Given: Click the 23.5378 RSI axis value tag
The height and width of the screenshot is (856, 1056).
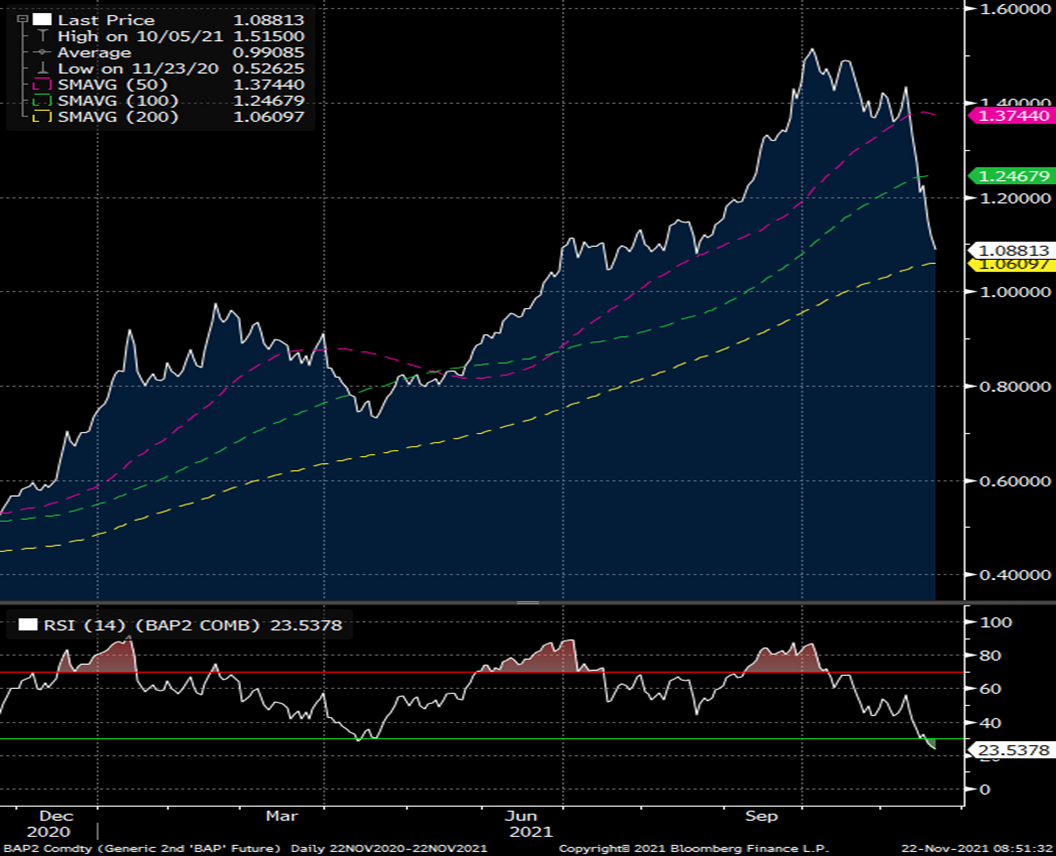Looking at the screenshot, I should pyautogui.click(x=1011, y=750).
